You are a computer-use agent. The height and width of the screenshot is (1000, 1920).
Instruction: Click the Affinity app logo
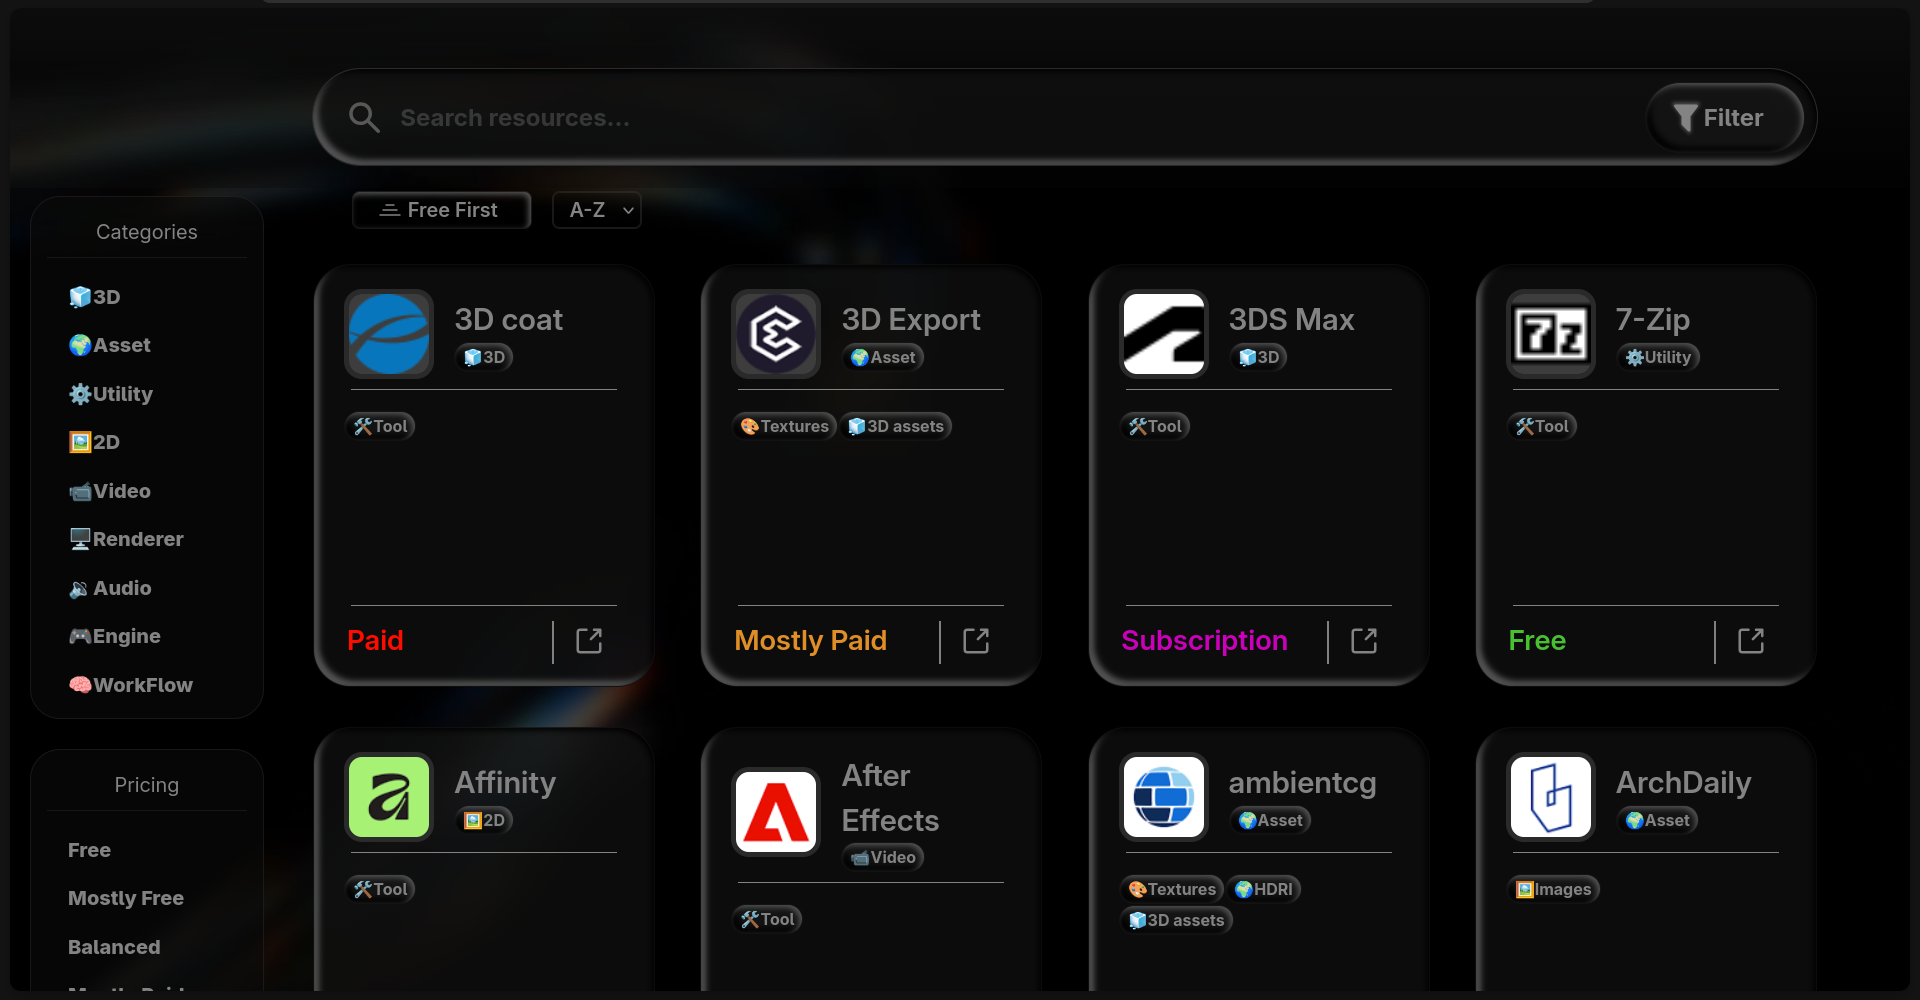click(389, 797)
